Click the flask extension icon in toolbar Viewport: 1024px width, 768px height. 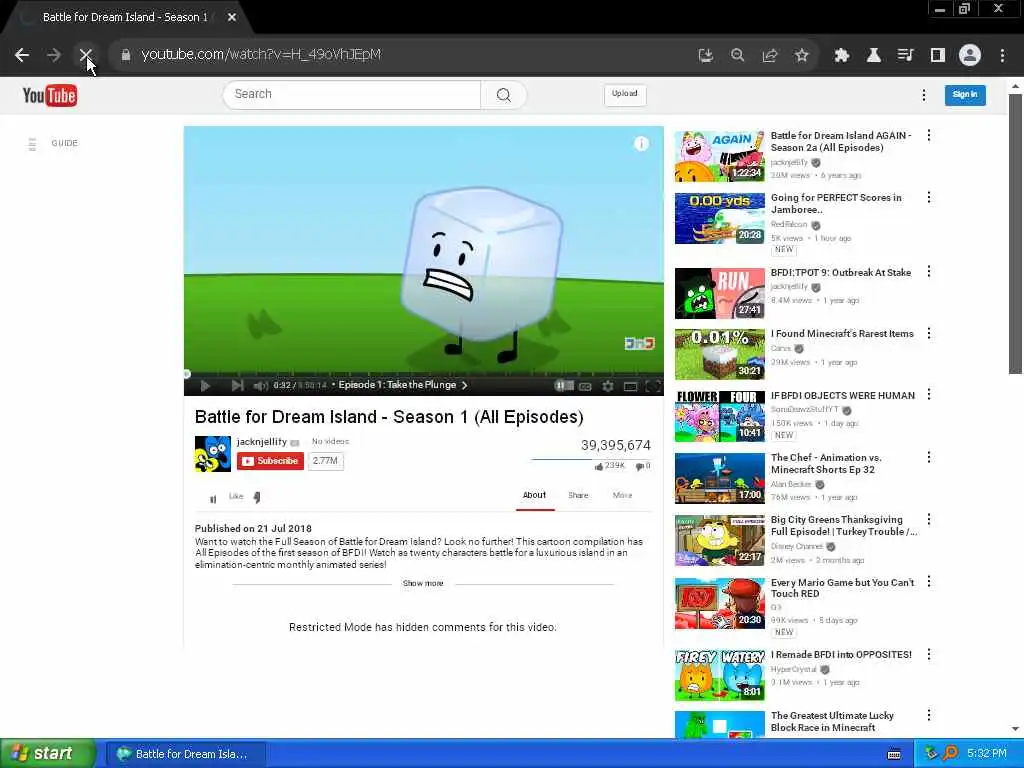[874, 56]
